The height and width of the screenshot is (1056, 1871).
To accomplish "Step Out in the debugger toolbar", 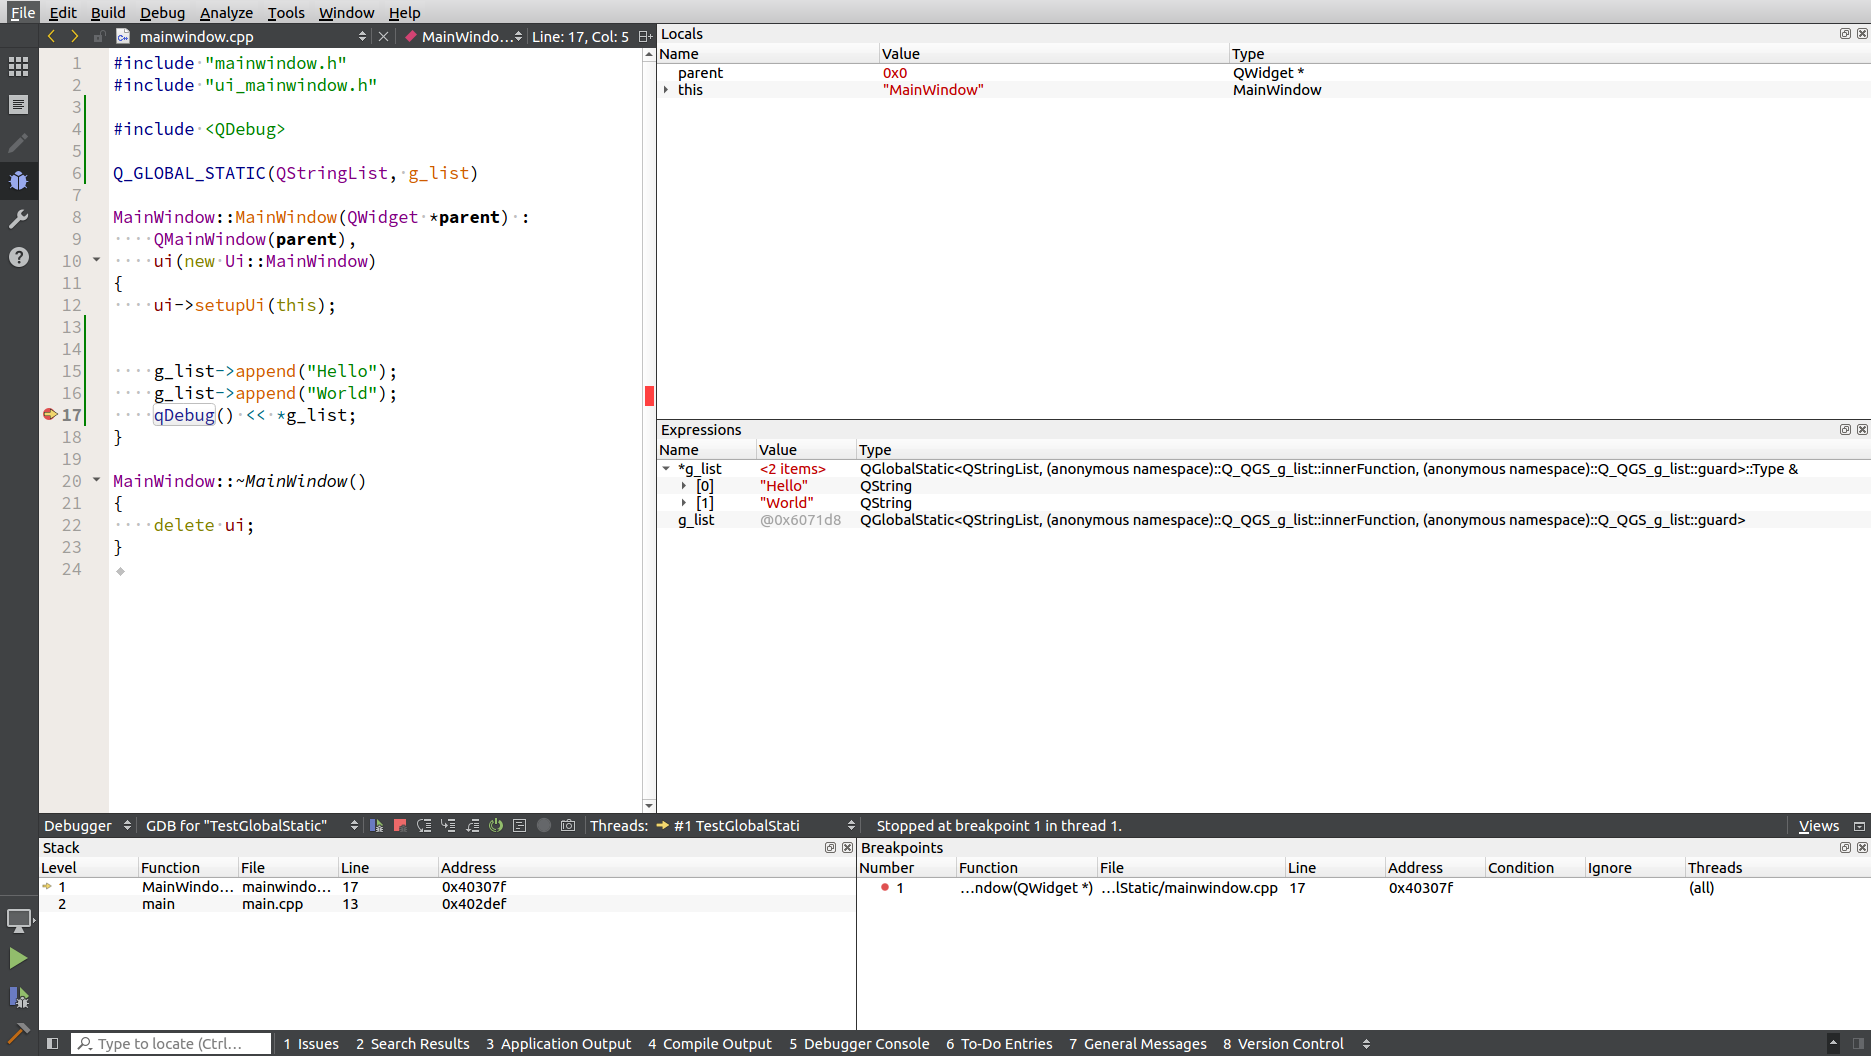I will pos(472,825).
